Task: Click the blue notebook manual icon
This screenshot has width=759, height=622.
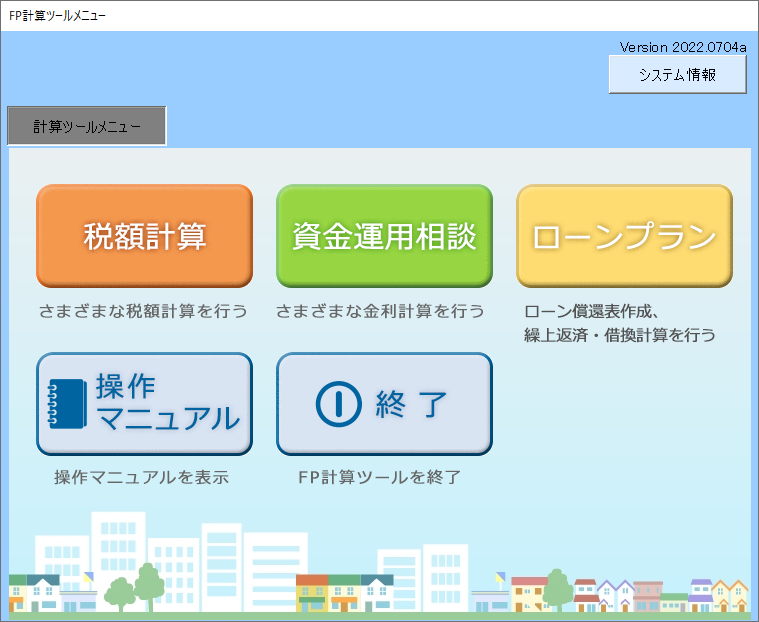Action: 68,403
